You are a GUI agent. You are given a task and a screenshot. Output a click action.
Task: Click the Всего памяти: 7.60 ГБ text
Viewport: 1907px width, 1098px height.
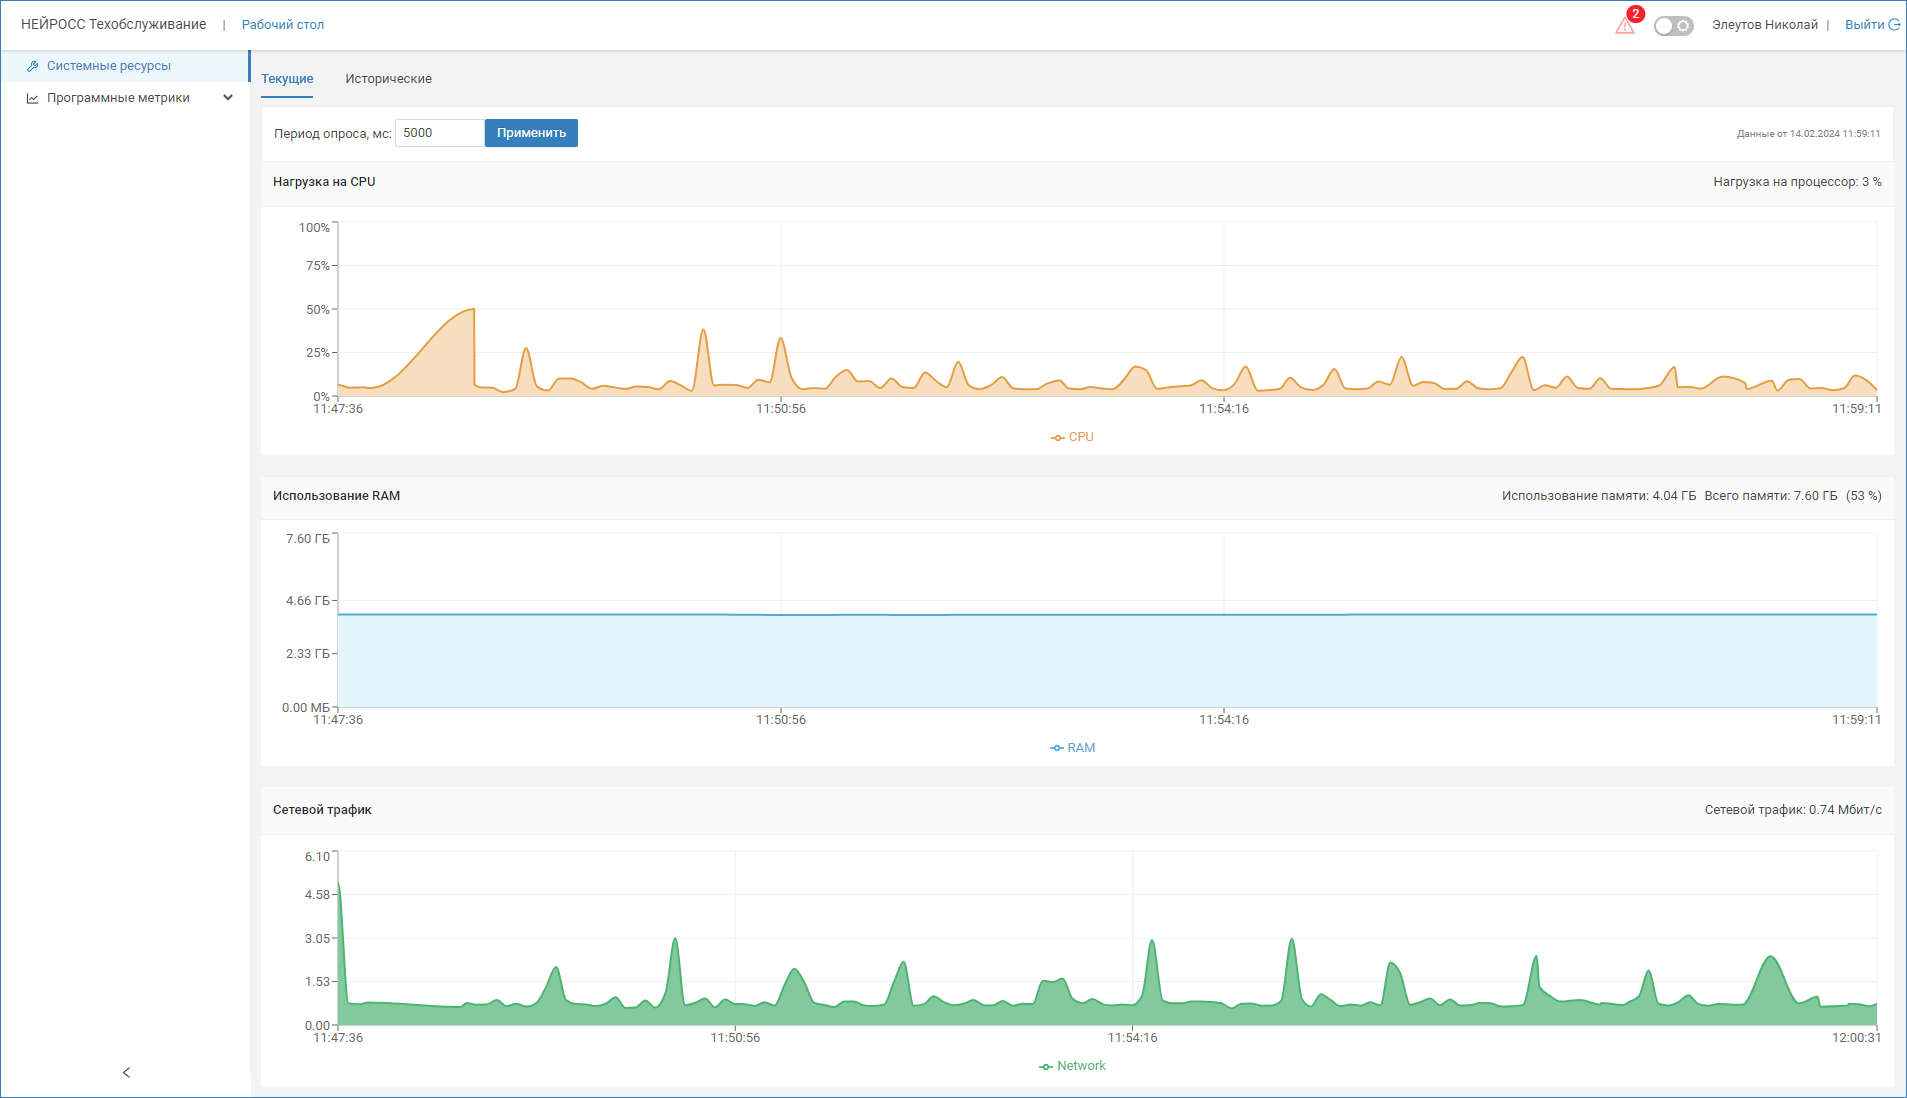pos(1771,496)
